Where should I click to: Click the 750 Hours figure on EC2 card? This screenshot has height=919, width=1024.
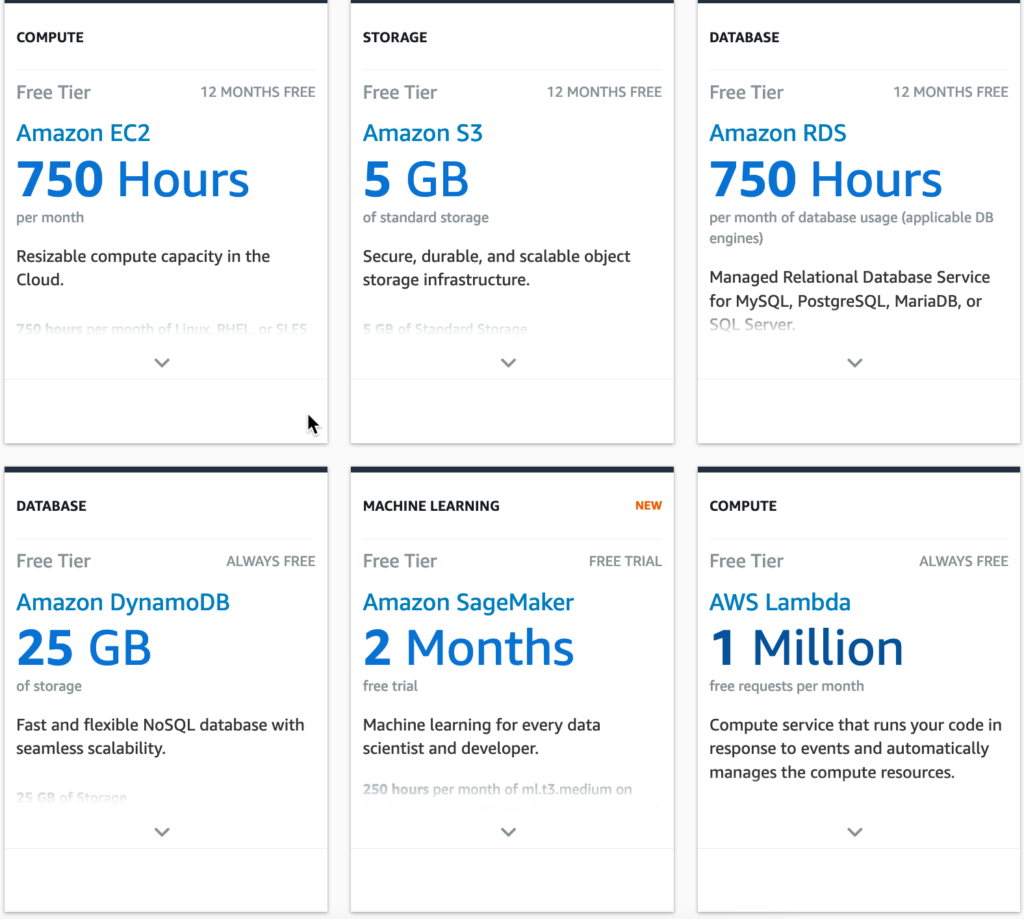pos(133,180)
